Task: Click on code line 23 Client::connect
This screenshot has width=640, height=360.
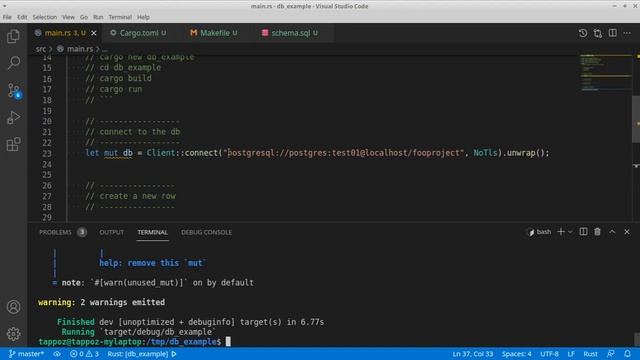Action: [x=317, y=153]
